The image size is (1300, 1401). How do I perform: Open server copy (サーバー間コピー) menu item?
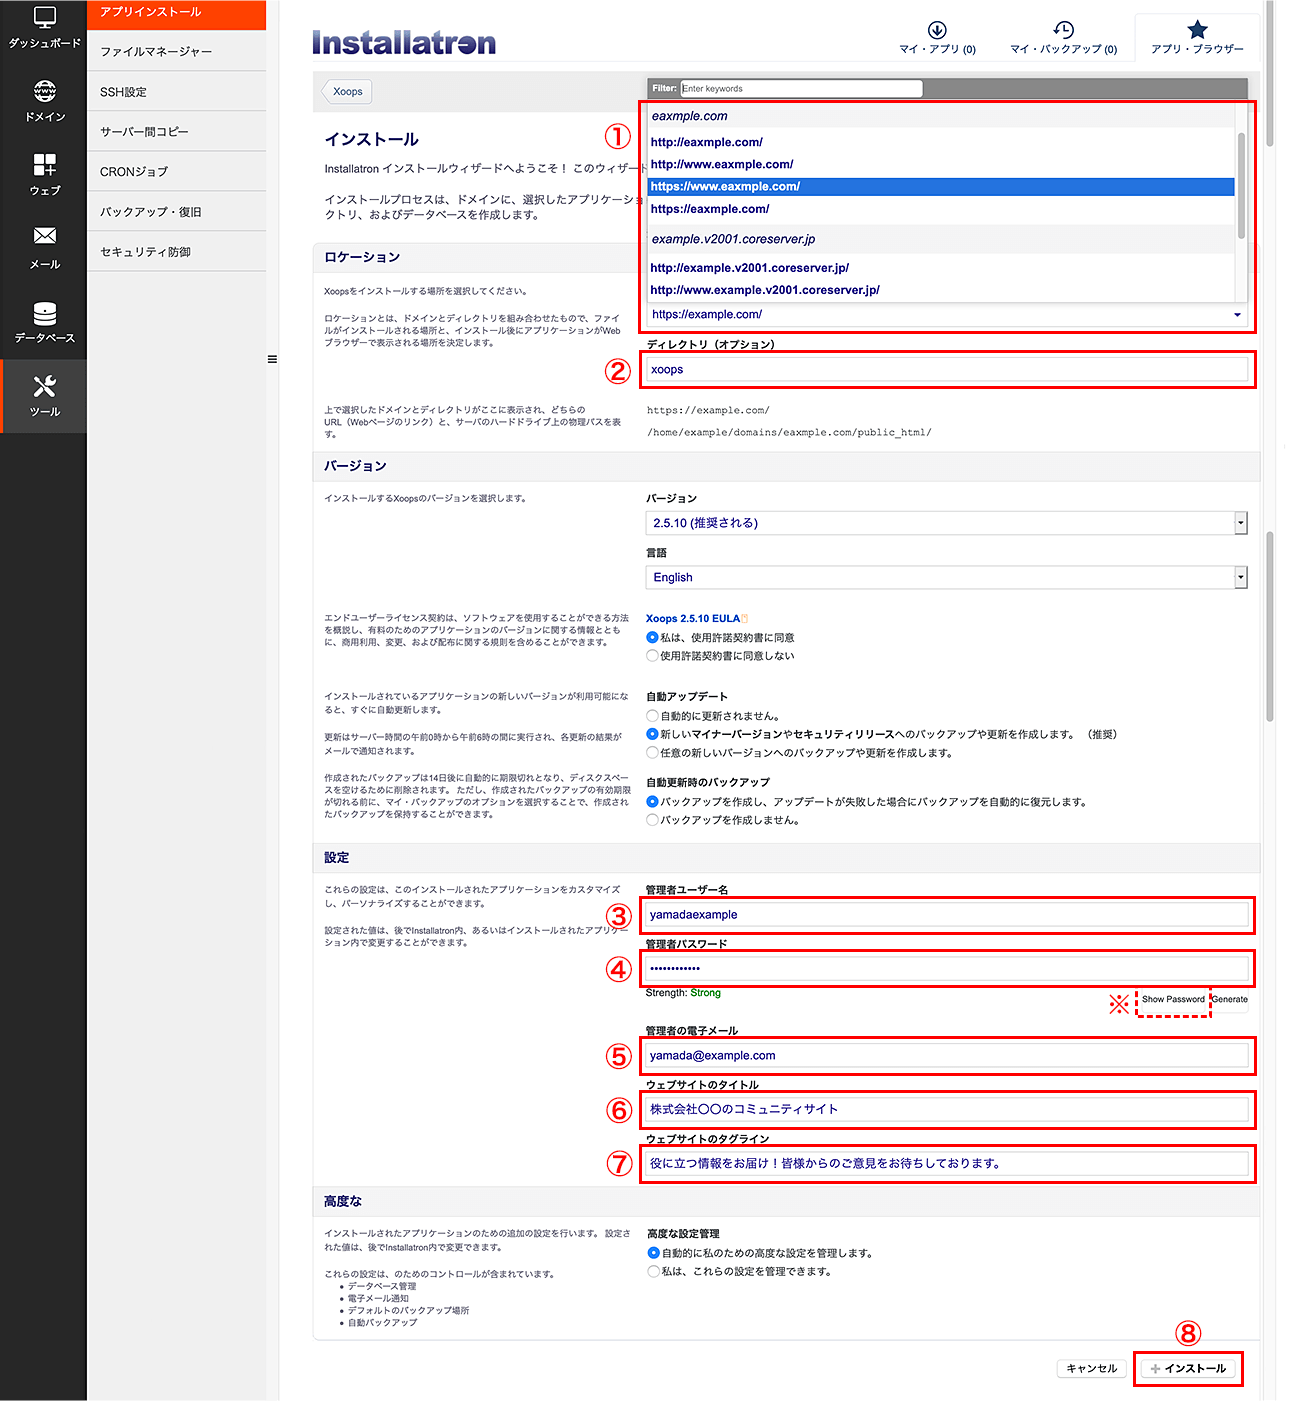click(x=176, y=131)
